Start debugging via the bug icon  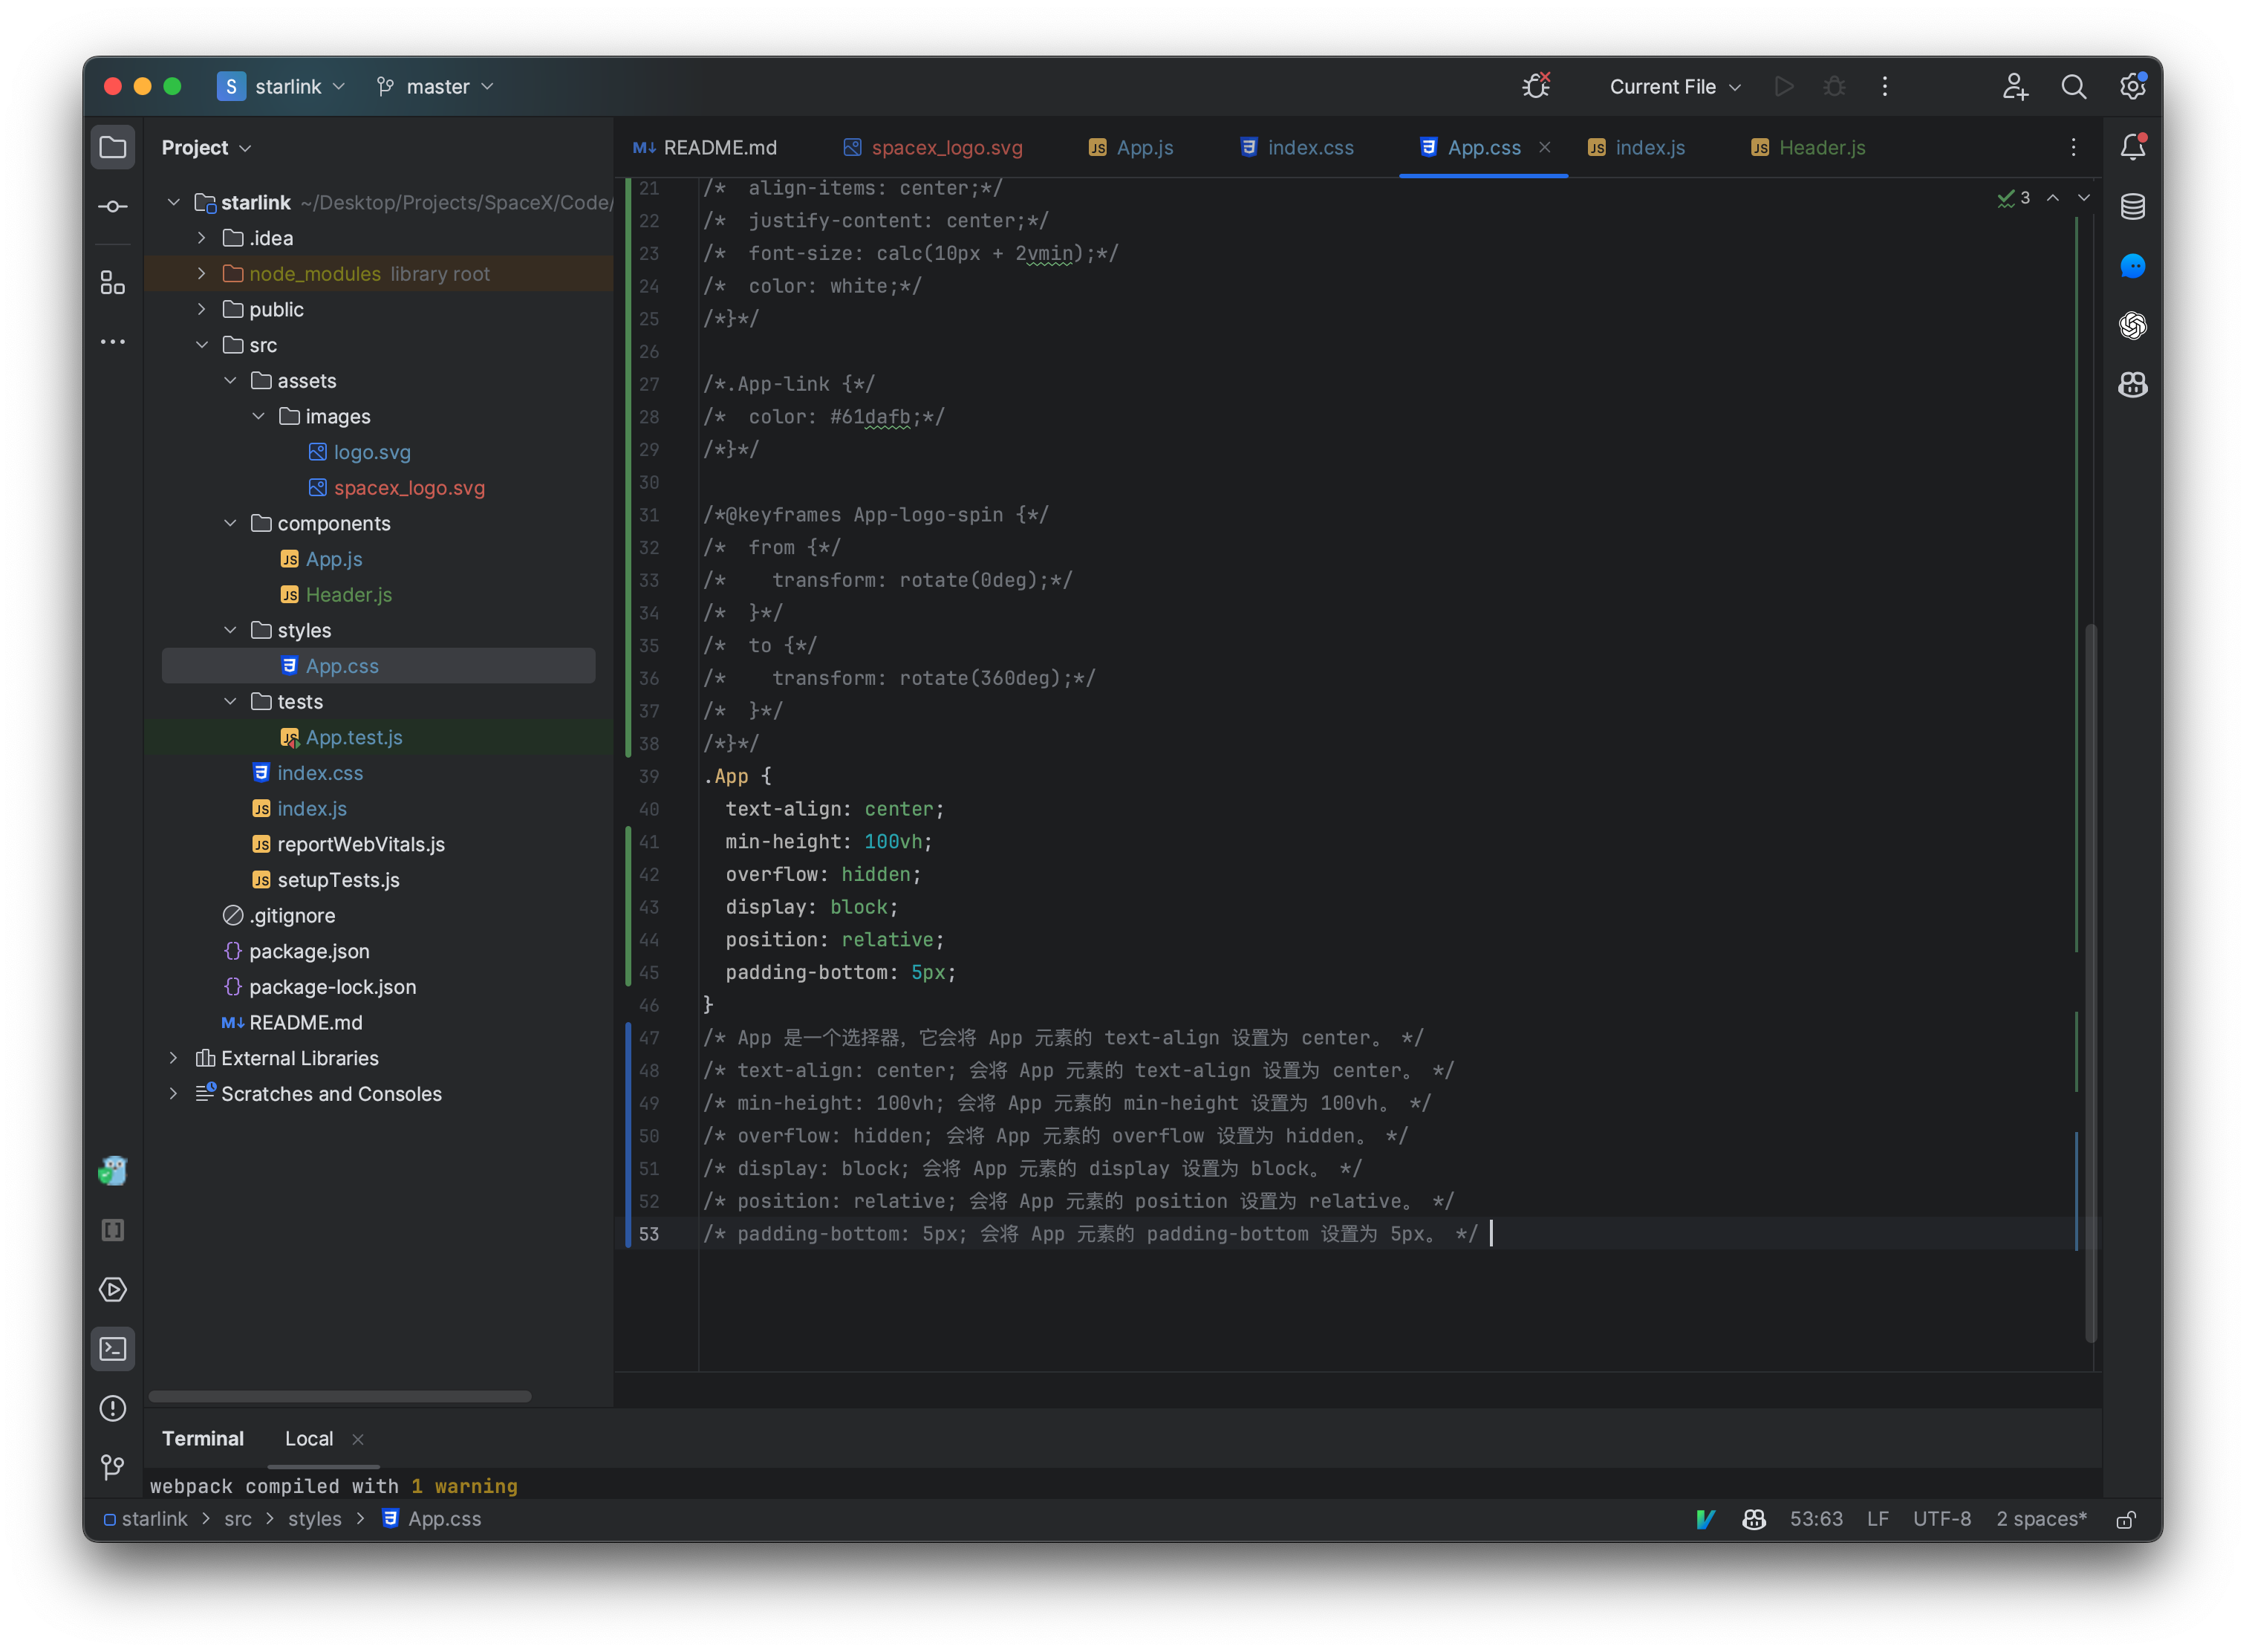pos(1833,86)
